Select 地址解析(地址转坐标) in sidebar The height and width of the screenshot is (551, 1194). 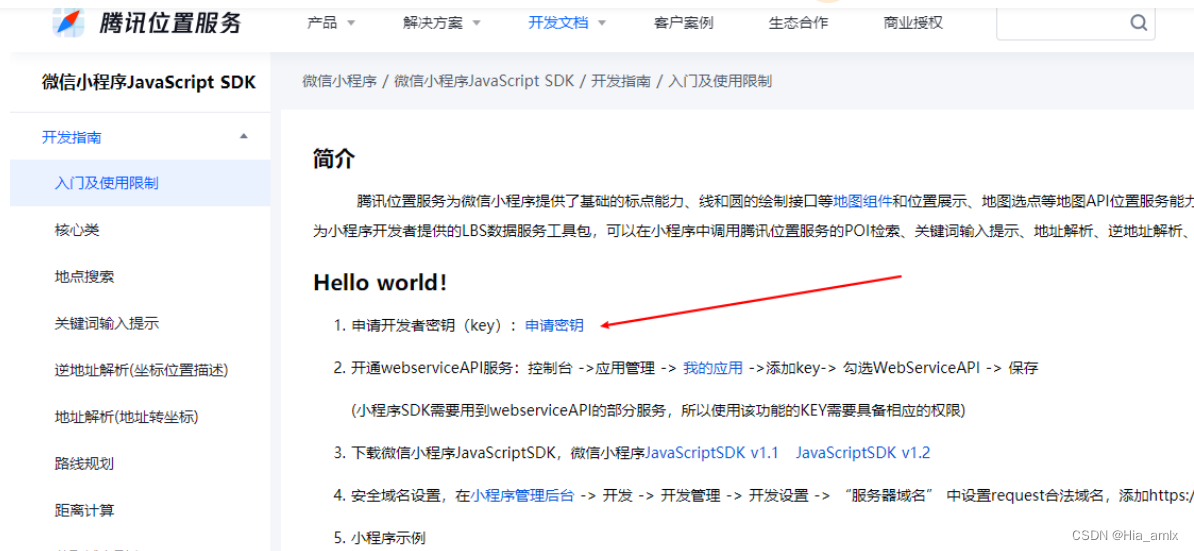tap(140, 416)
